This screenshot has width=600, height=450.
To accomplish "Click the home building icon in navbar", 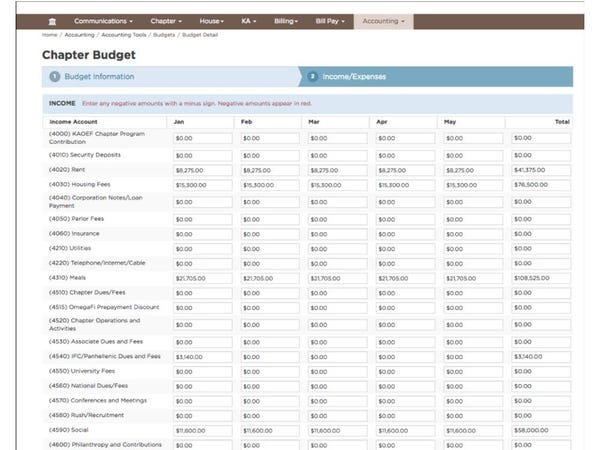I will pyautogui.click(x=52, y=21).
